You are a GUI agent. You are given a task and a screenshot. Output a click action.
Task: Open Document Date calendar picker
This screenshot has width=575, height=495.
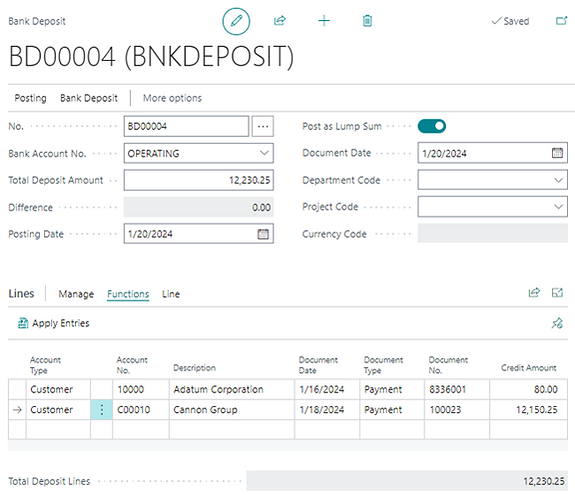[557, 153]
